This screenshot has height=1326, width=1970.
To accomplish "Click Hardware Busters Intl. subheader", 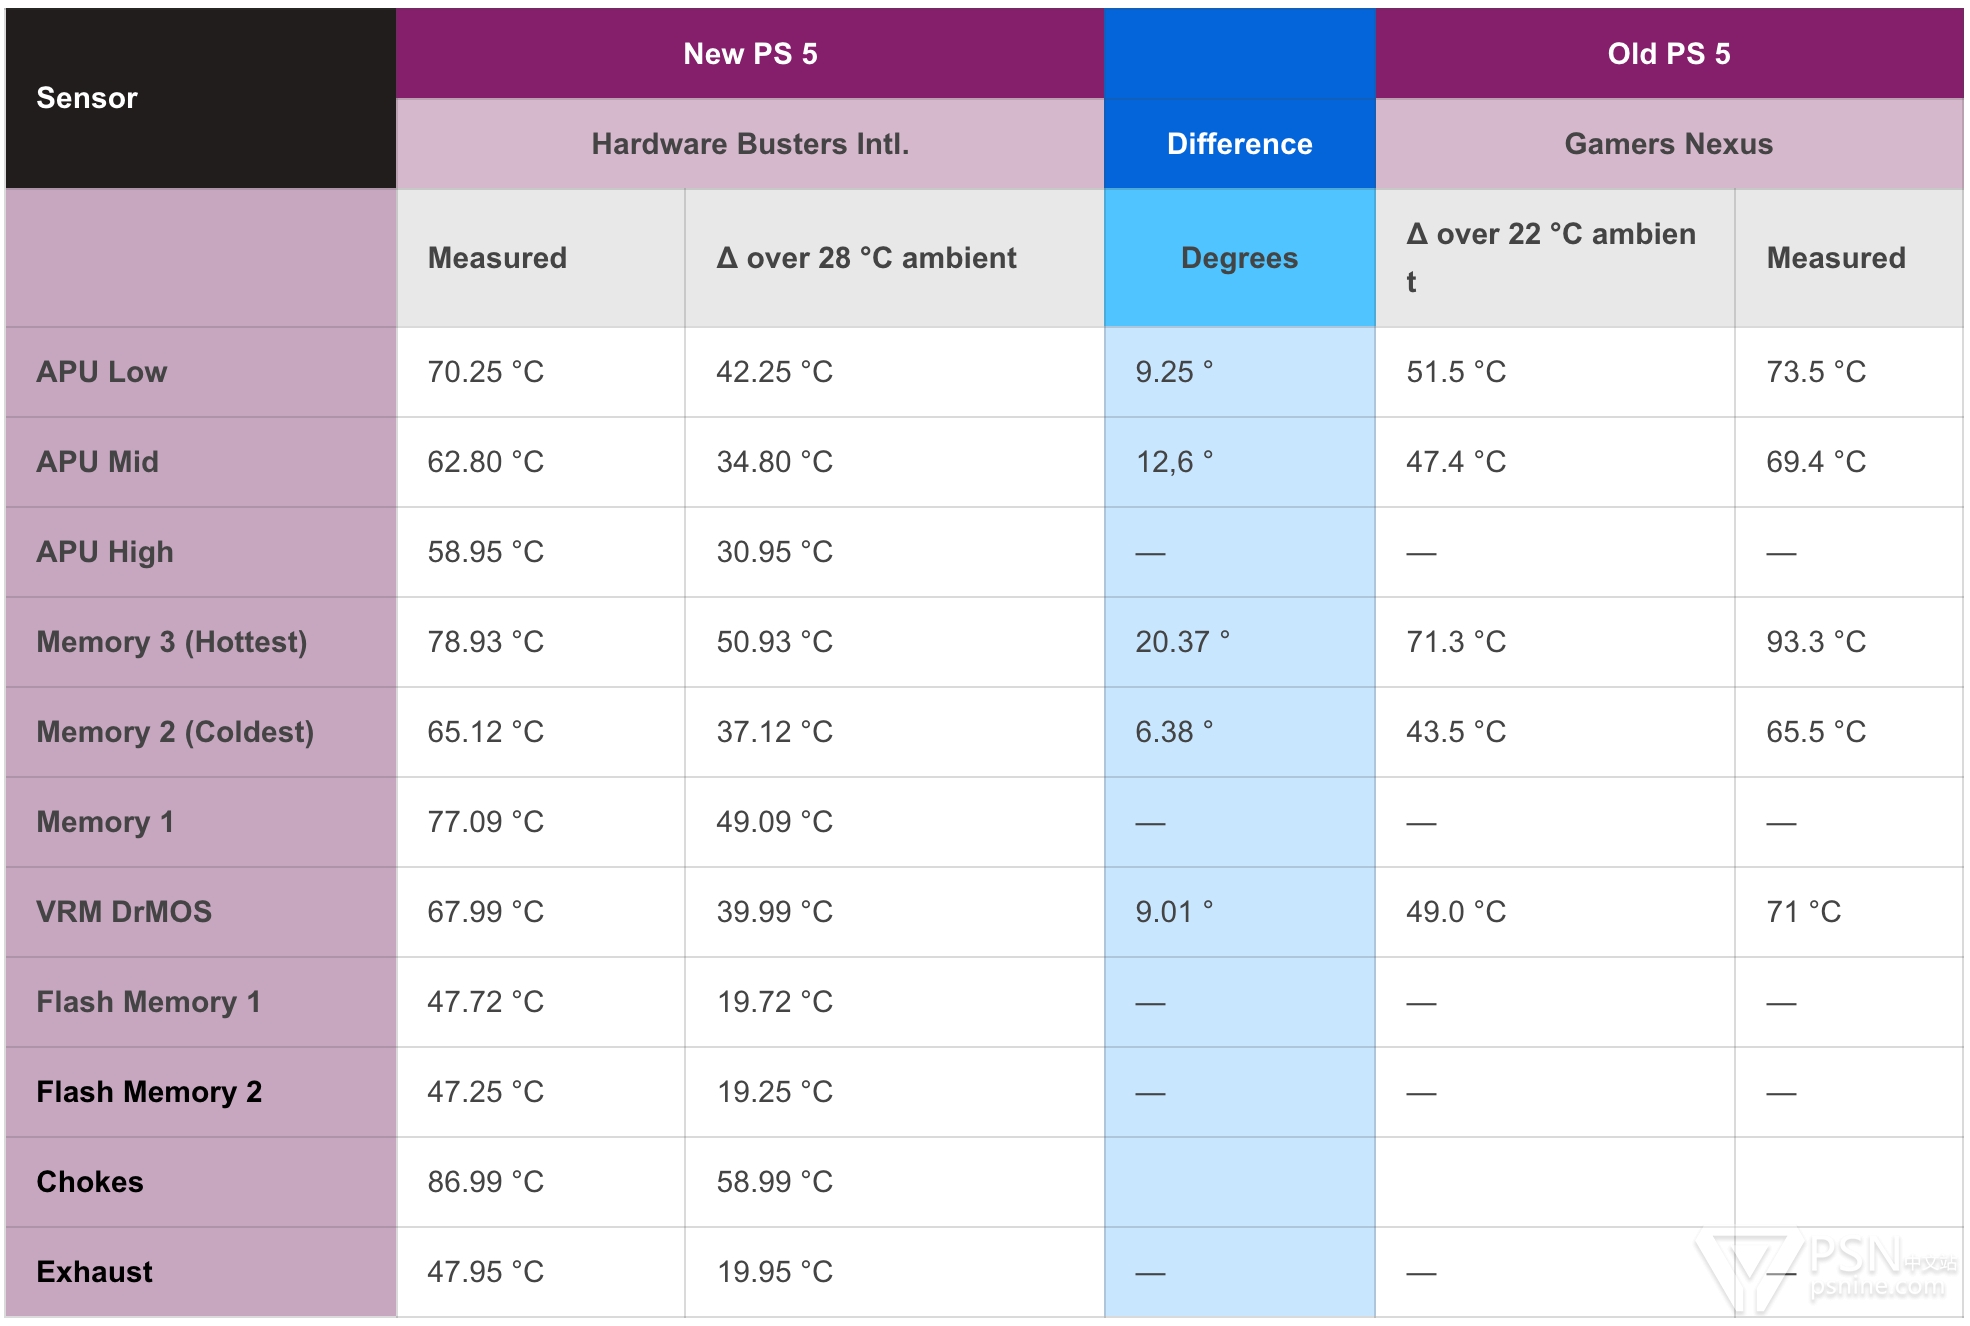I will click(750, 144).
